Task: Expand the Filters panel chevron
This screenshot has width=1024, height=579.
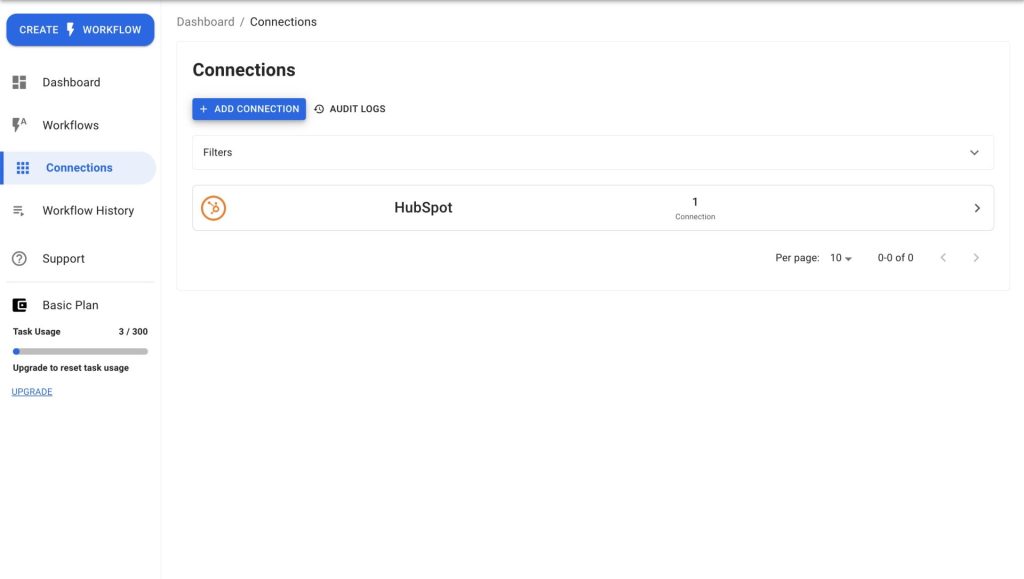Action: (974, 153)
